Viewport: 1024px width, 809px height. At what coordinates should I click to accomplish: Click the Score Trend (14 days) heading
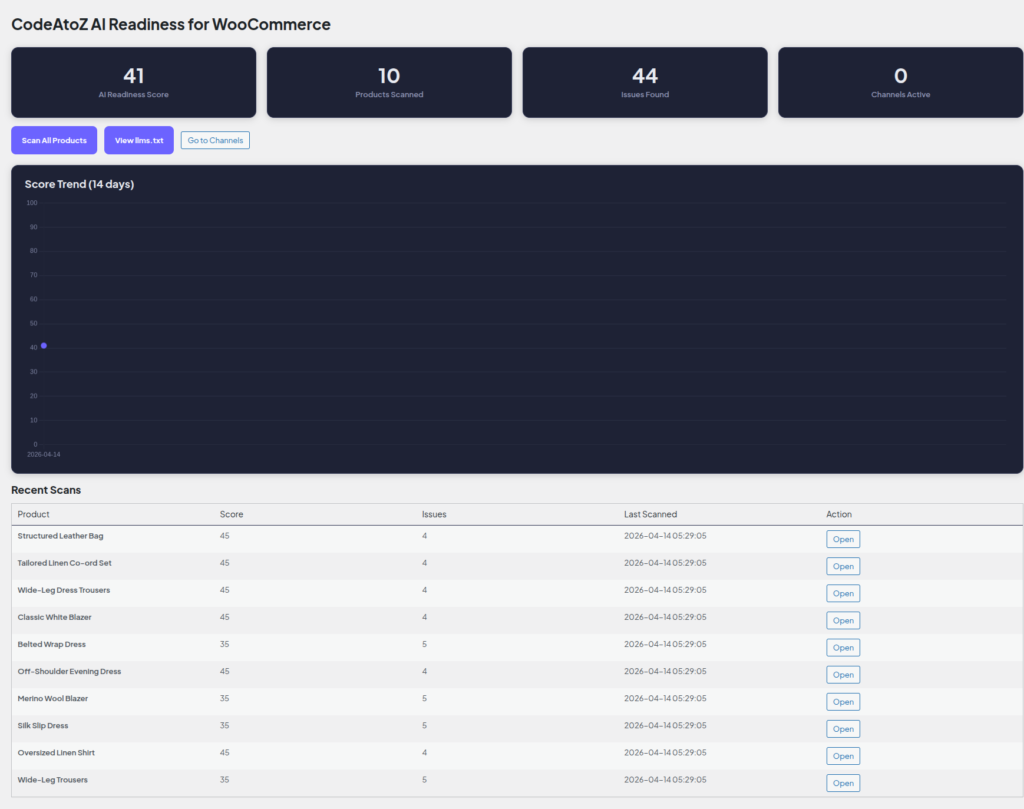pyautogui.click(x=80, y=184)
